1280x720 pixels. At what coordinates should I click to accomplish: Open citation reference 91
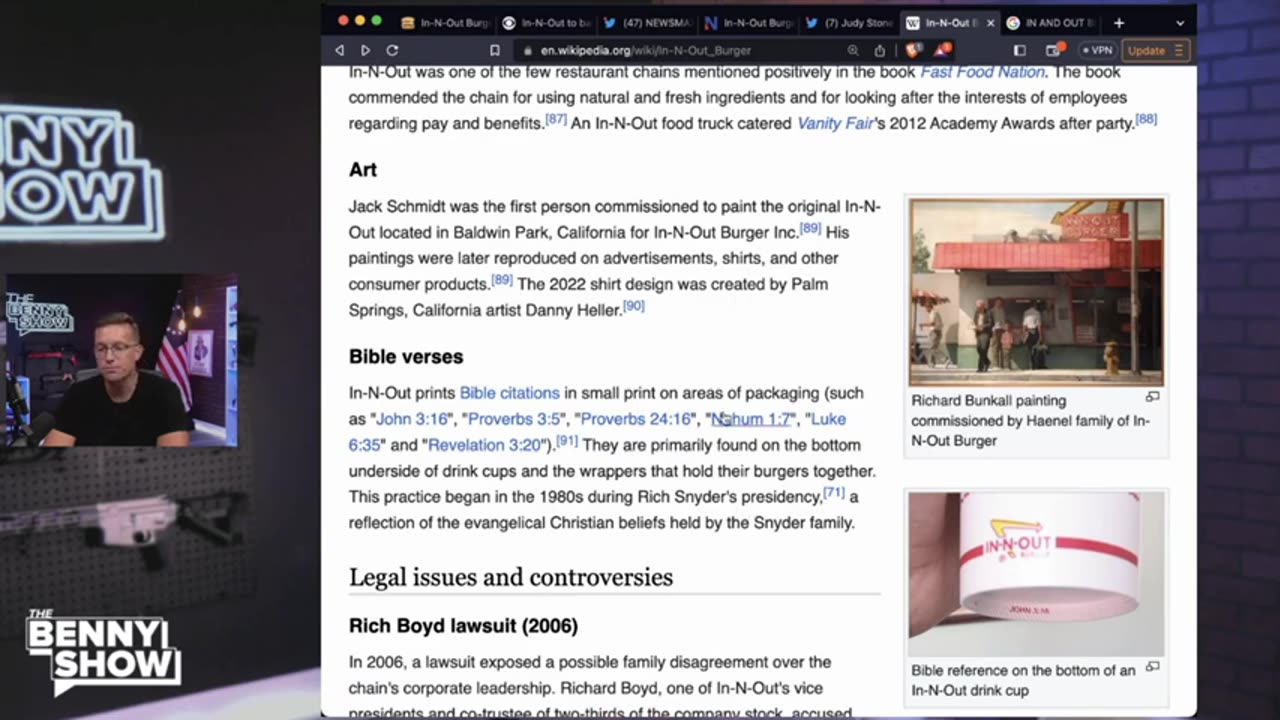(x=567, y=442)
